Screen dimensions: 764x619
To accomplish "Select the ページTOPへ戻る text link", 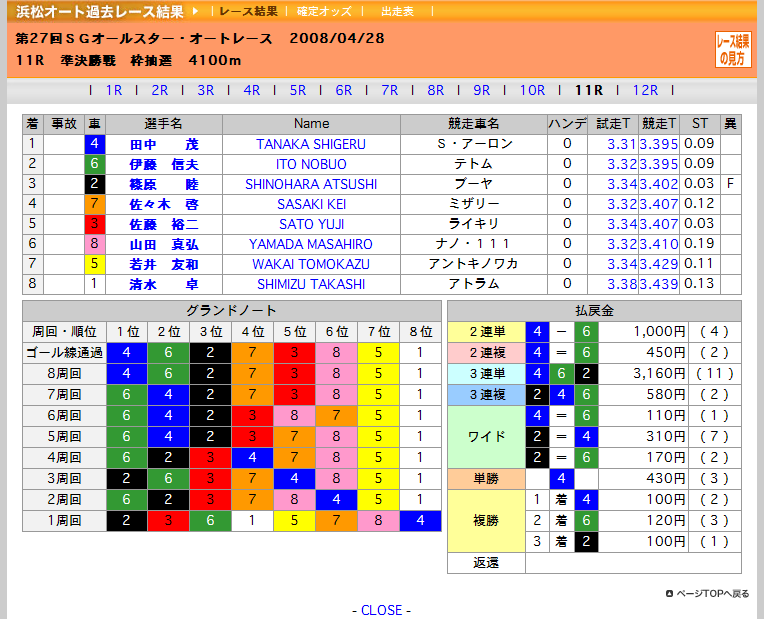I will (x=713, y=594).
